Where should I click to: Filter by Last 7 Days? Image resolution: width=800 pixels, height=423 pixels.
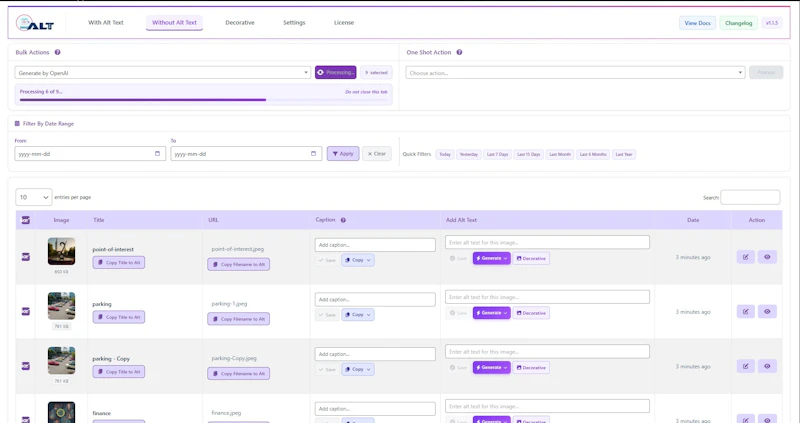[497, 154]
